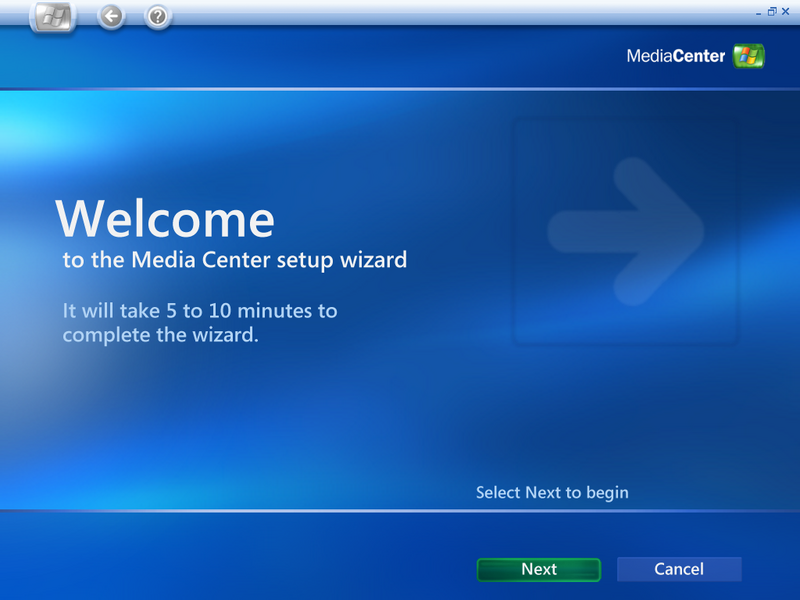
Task: Go back using the left arrow button
Action: tap(111, 17)
